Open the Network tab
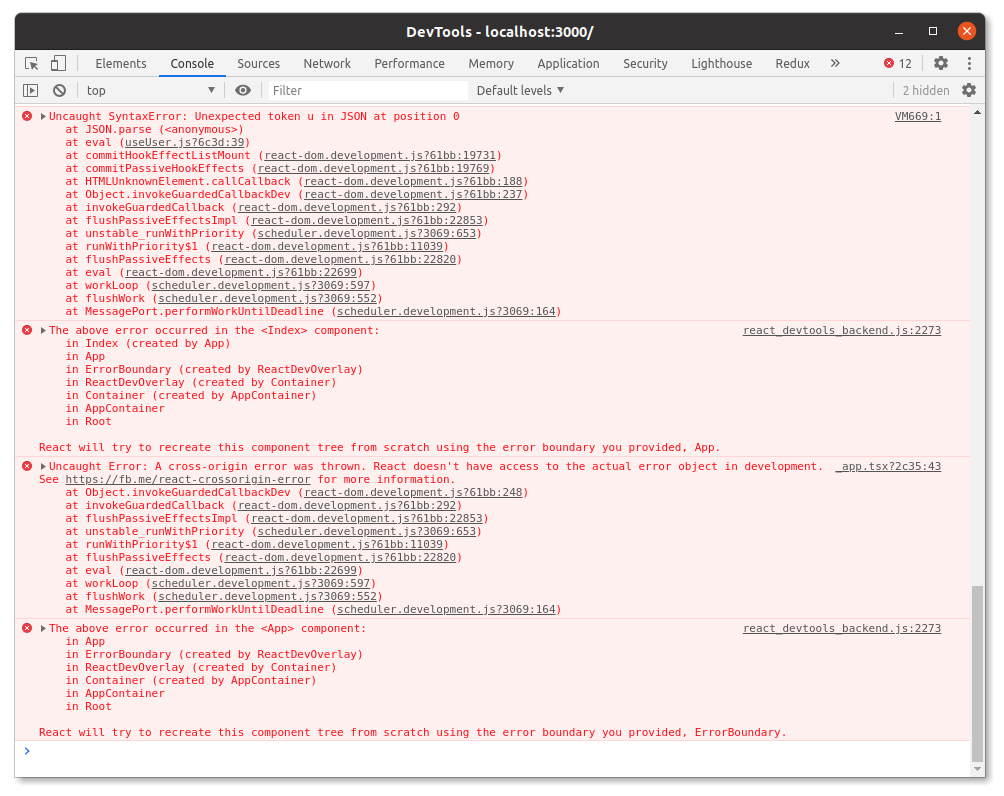The height and width of the screenshot is (796, 1004). tap(327, 63)
